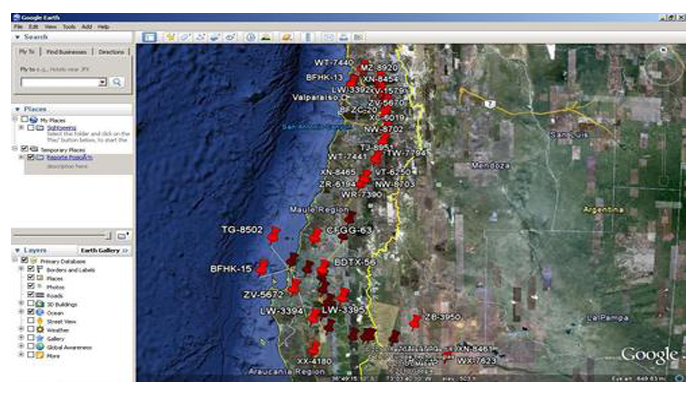Uncheck the Temporary Places checkbox
The width and height of the screenshot is (700, 400).
25,149
